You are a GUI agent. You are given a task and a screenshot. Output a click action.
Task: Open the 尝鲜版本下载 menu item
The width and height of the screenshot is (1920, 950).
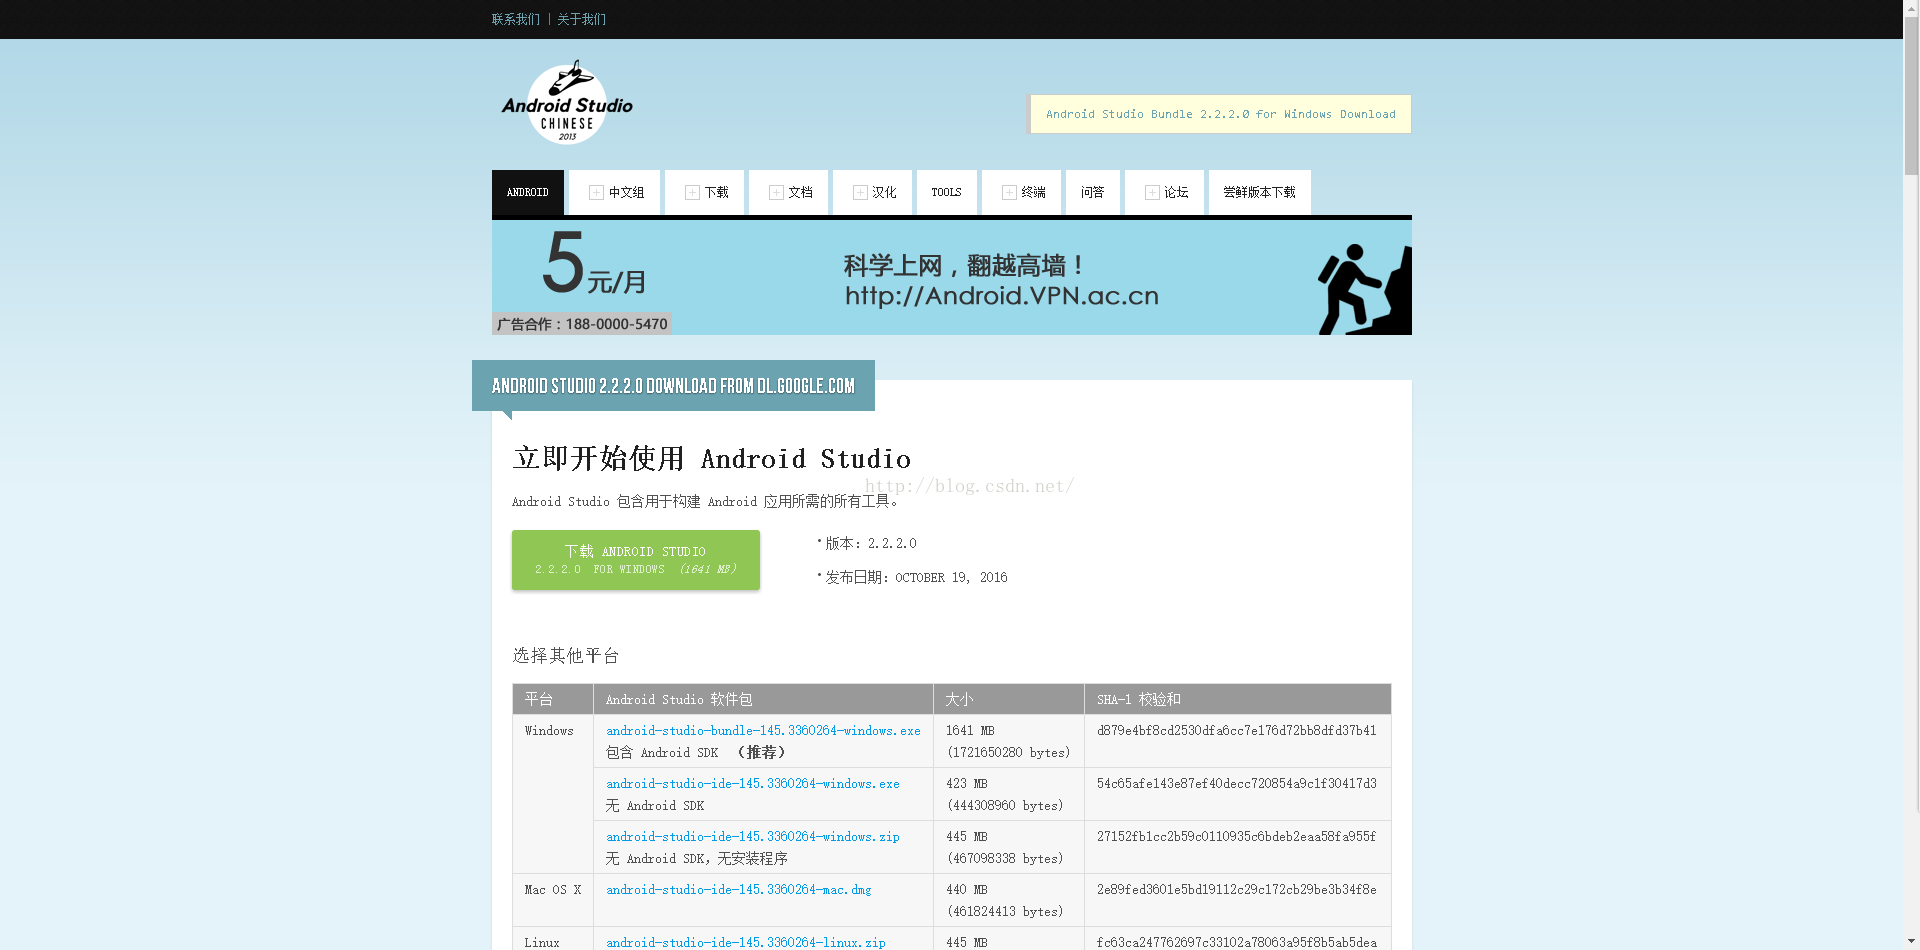pos(1260,192)
